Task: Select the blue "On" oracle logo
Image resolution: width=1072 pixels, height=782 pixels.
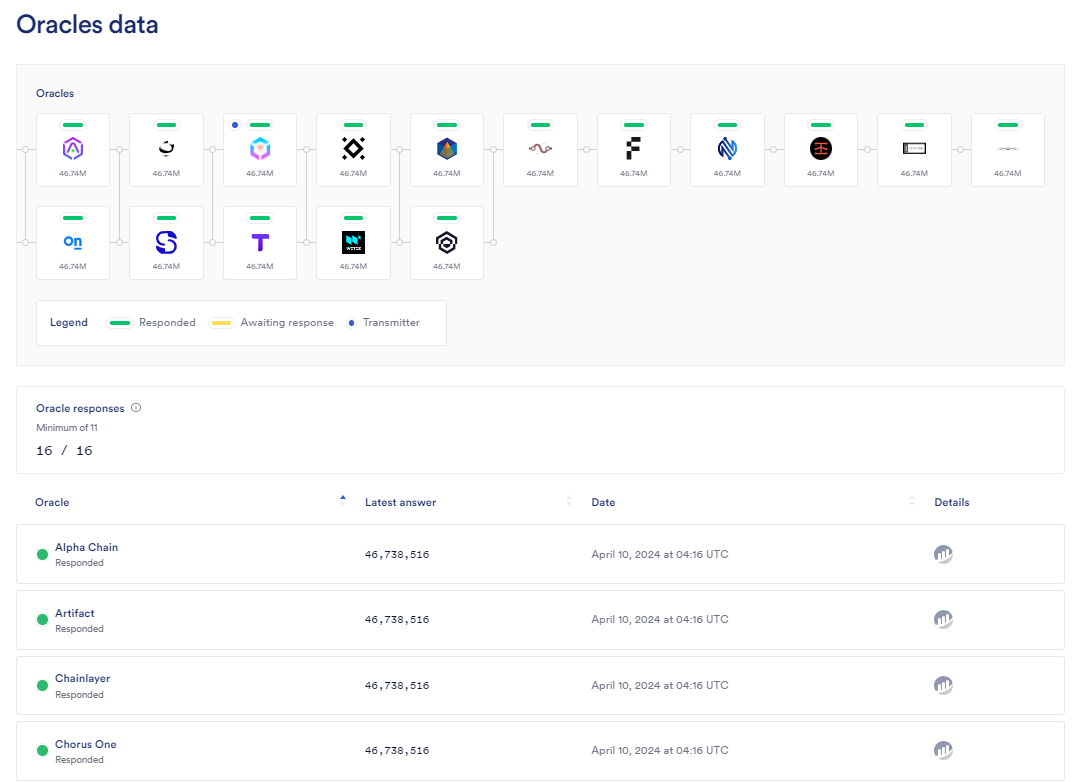Action: coord(73,242)
